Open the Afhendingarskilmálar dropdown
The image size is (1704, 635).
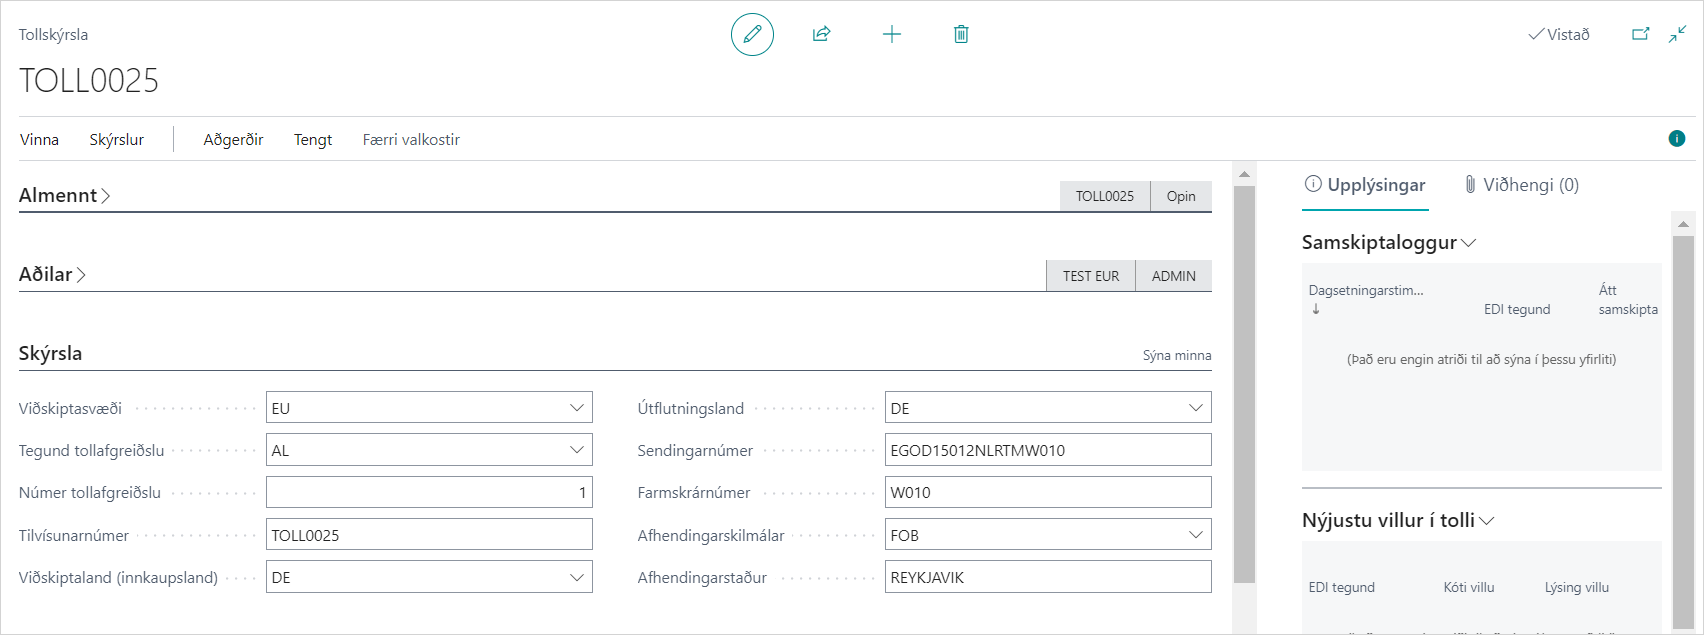pyautogui.click(x=1195, y=535)
